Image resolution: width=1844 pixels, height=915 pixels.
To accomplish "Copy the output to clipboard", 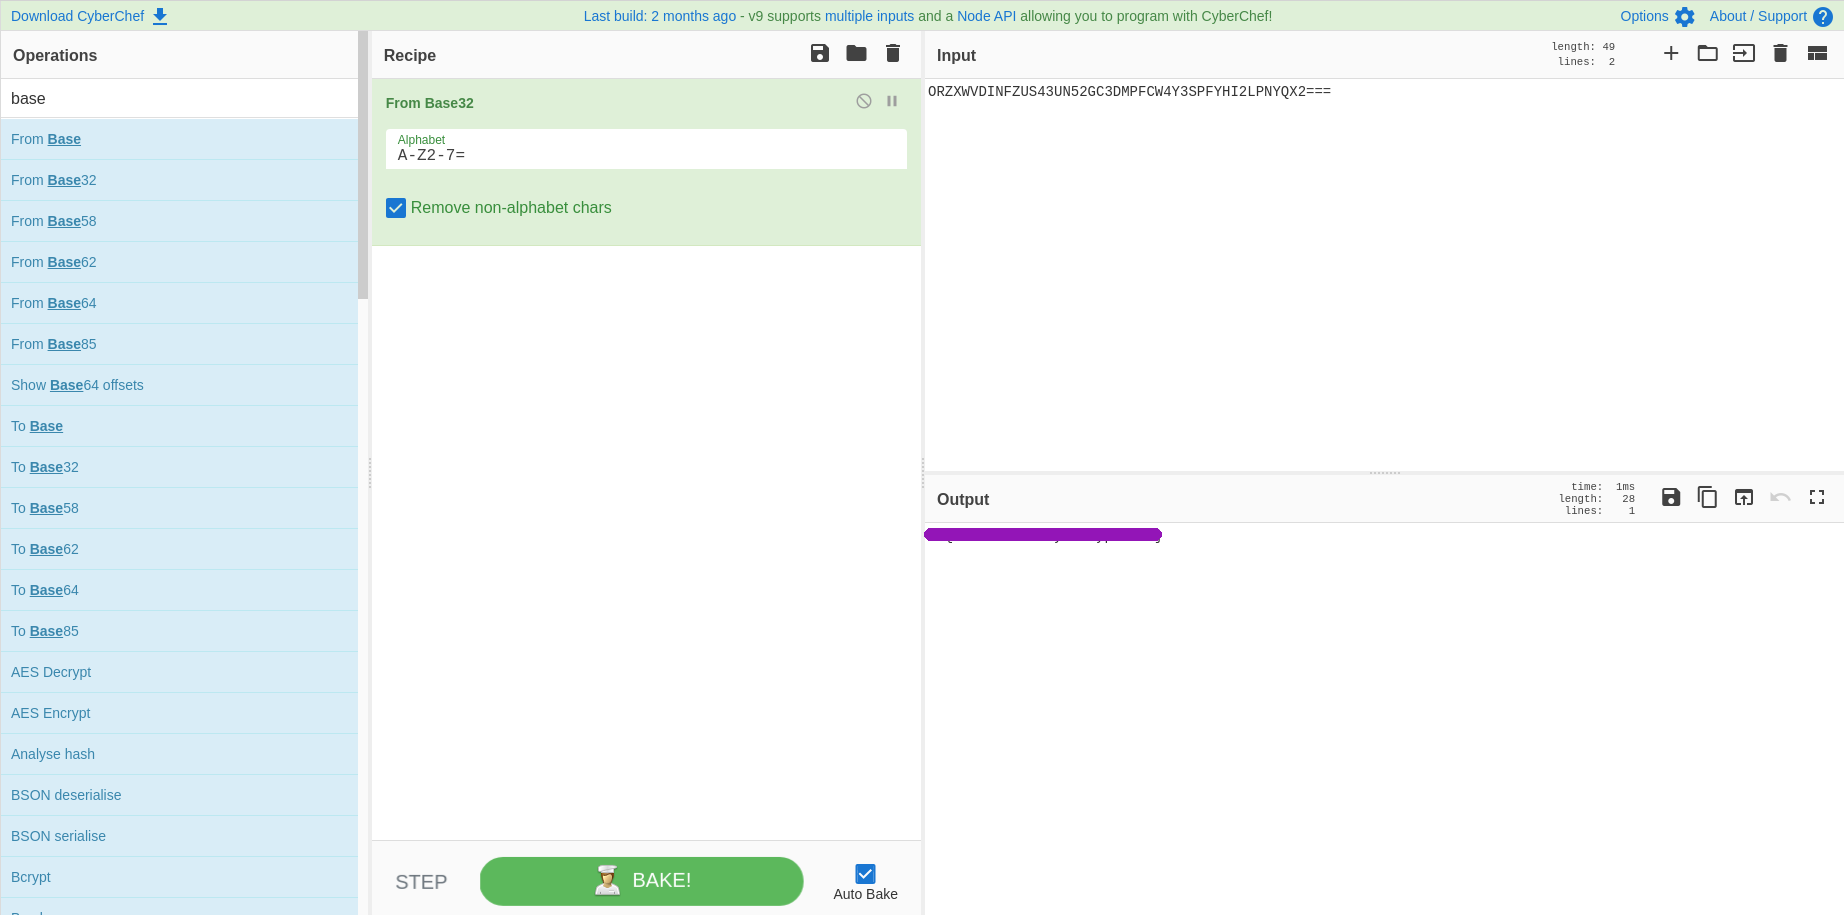I will tap(1707, 497).
